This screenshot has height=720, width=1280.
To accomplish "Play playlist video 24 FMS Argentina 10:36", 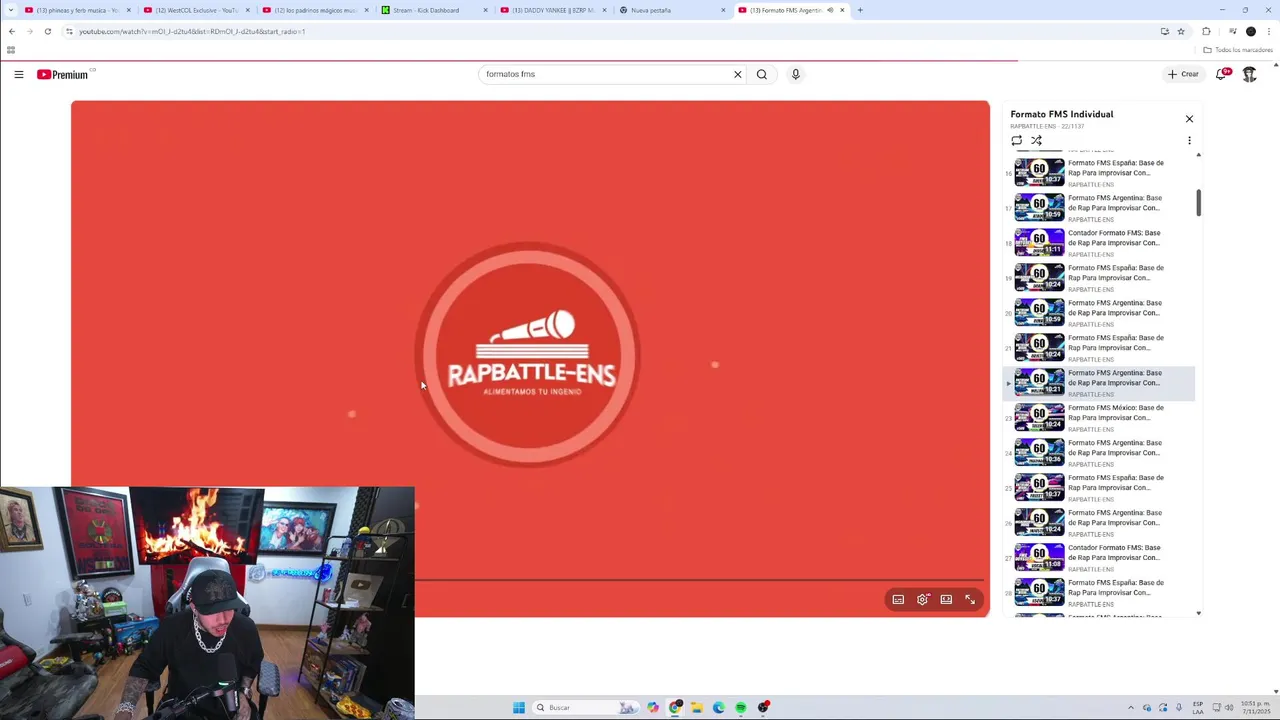I will coord(1100,453).
